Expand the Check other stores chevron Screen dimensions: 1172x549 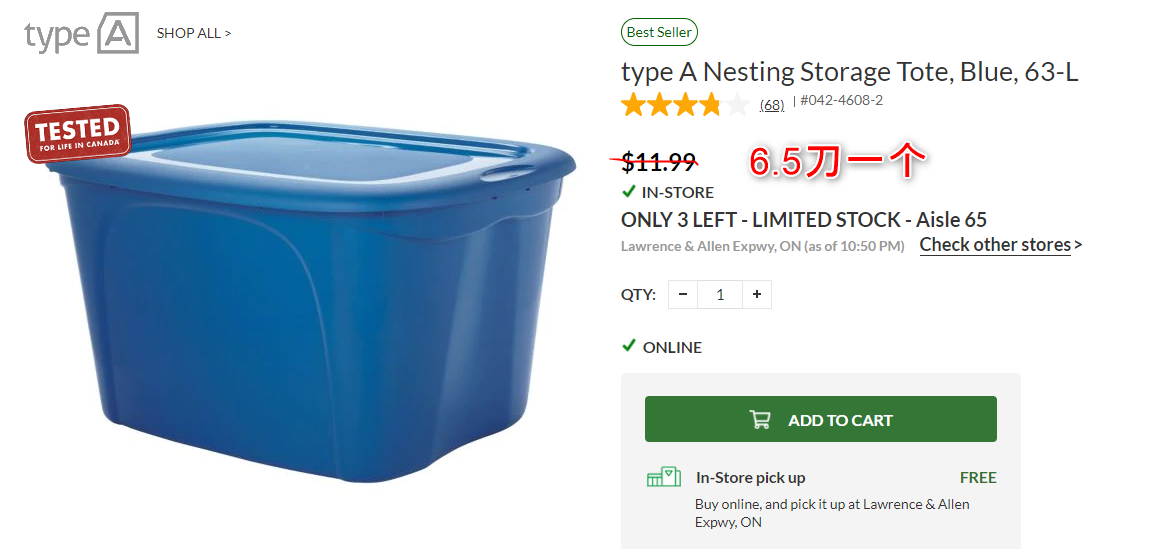[1078, 245]
